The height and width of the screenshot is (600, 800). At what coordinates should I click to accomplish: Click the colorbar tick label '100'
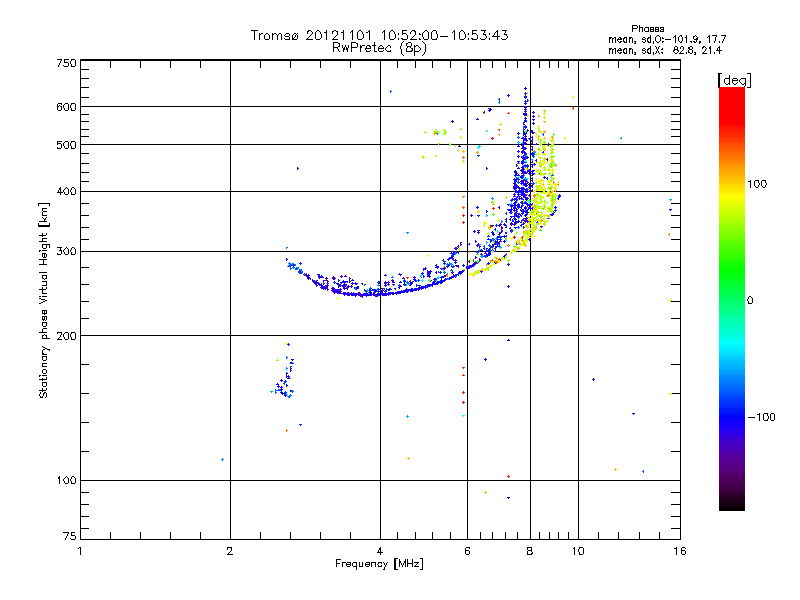[x=757, y=184]
